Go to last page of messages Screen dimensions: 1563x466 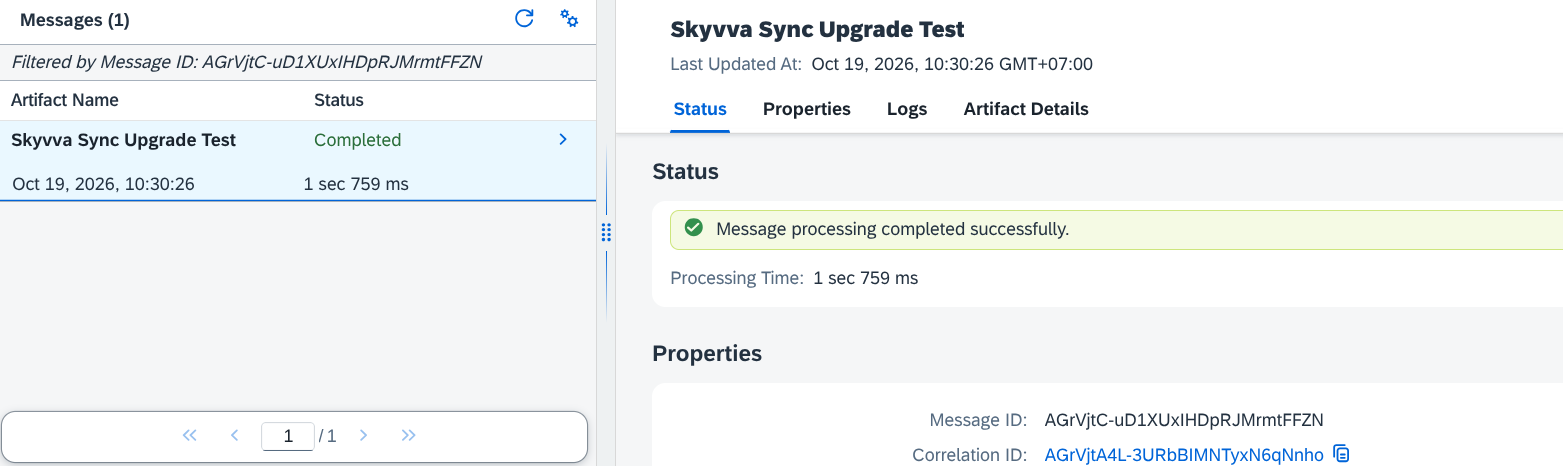tap(408, 436)
